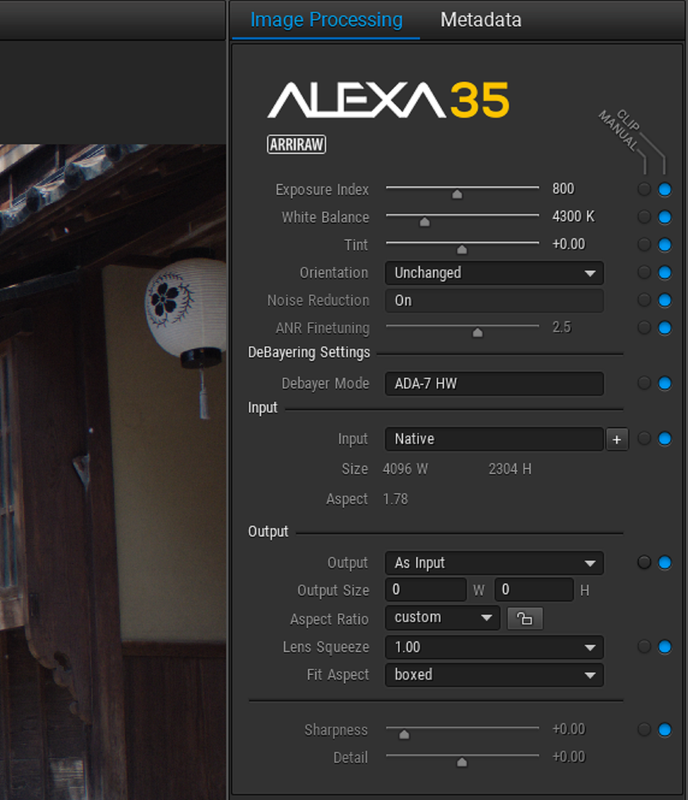This screenshot has height=800, width=688.
Task: Click the Exposure Index value 800
Action: pos(563,189)
